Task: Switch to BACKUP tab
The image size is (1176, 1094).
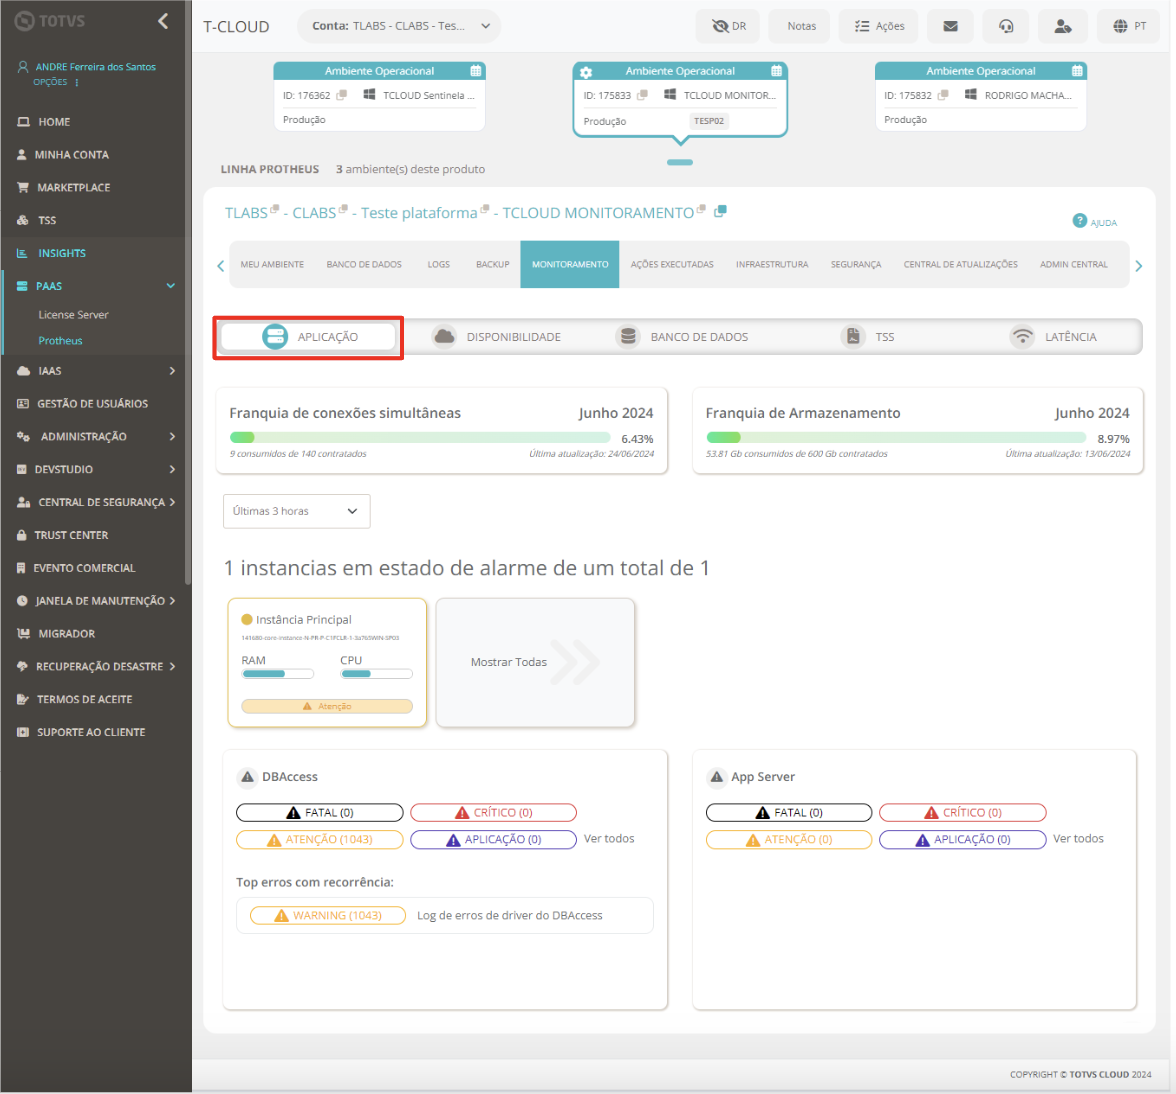Action: 494,265
